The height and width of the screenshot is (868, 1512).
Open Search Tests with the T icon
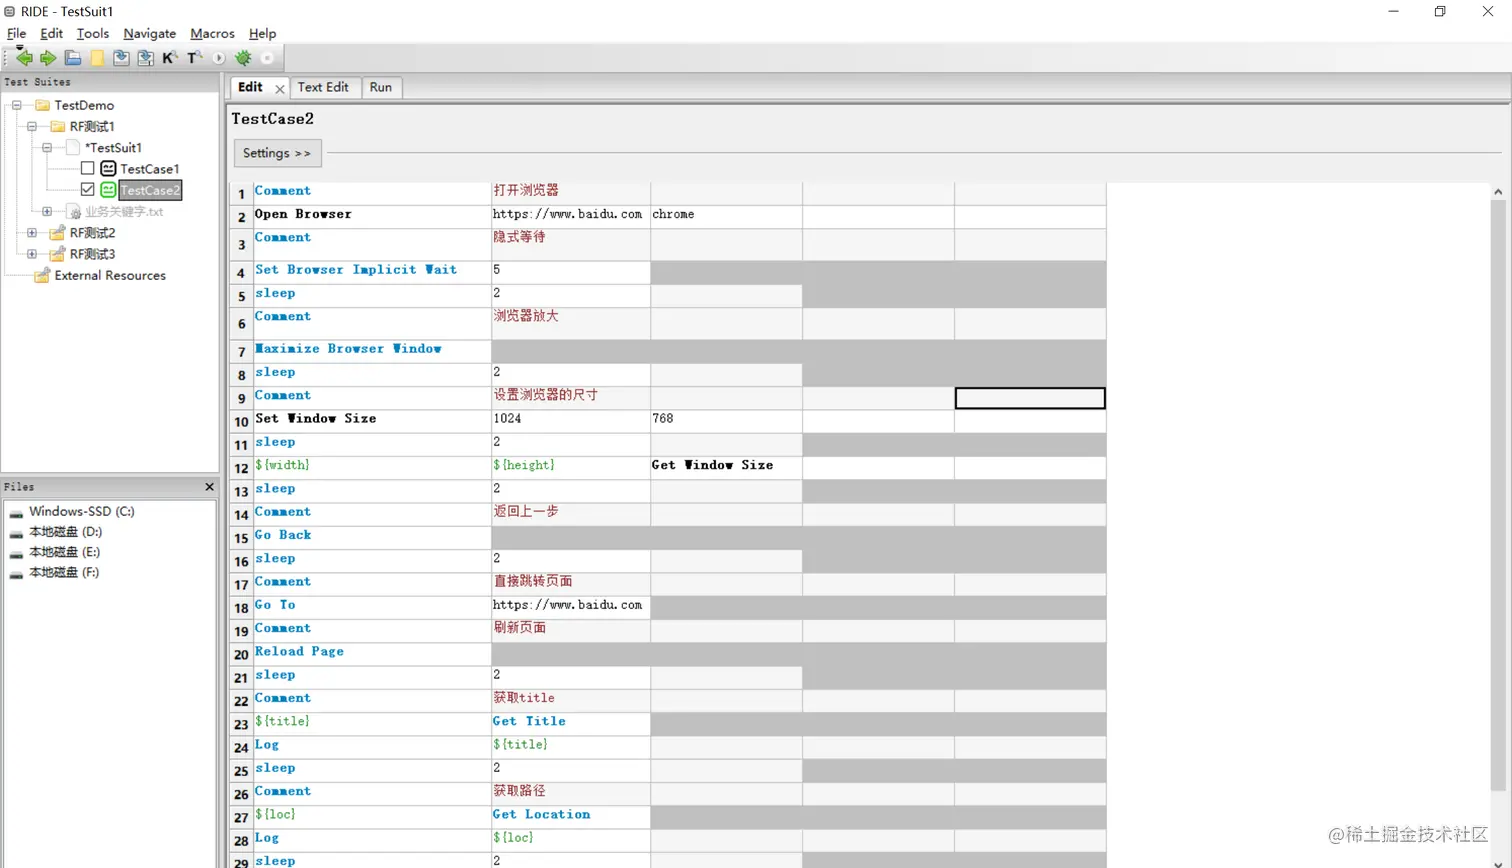point(194,58)
